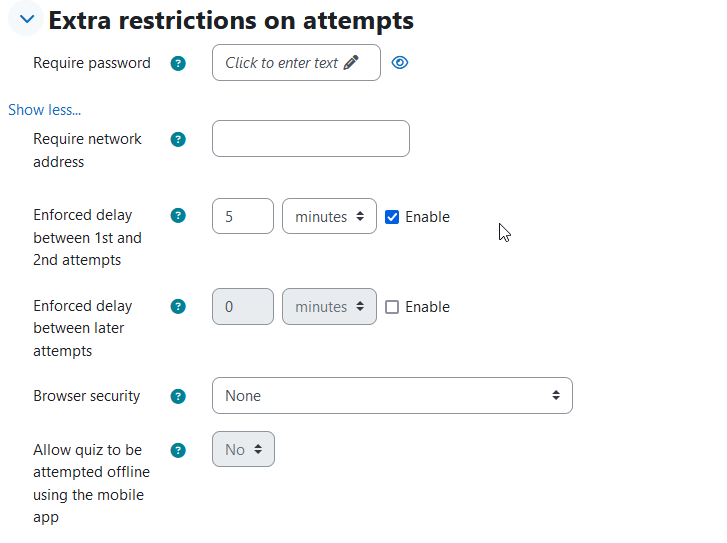
Task: Open help for delay between later attempts
Action: (178, 306)
